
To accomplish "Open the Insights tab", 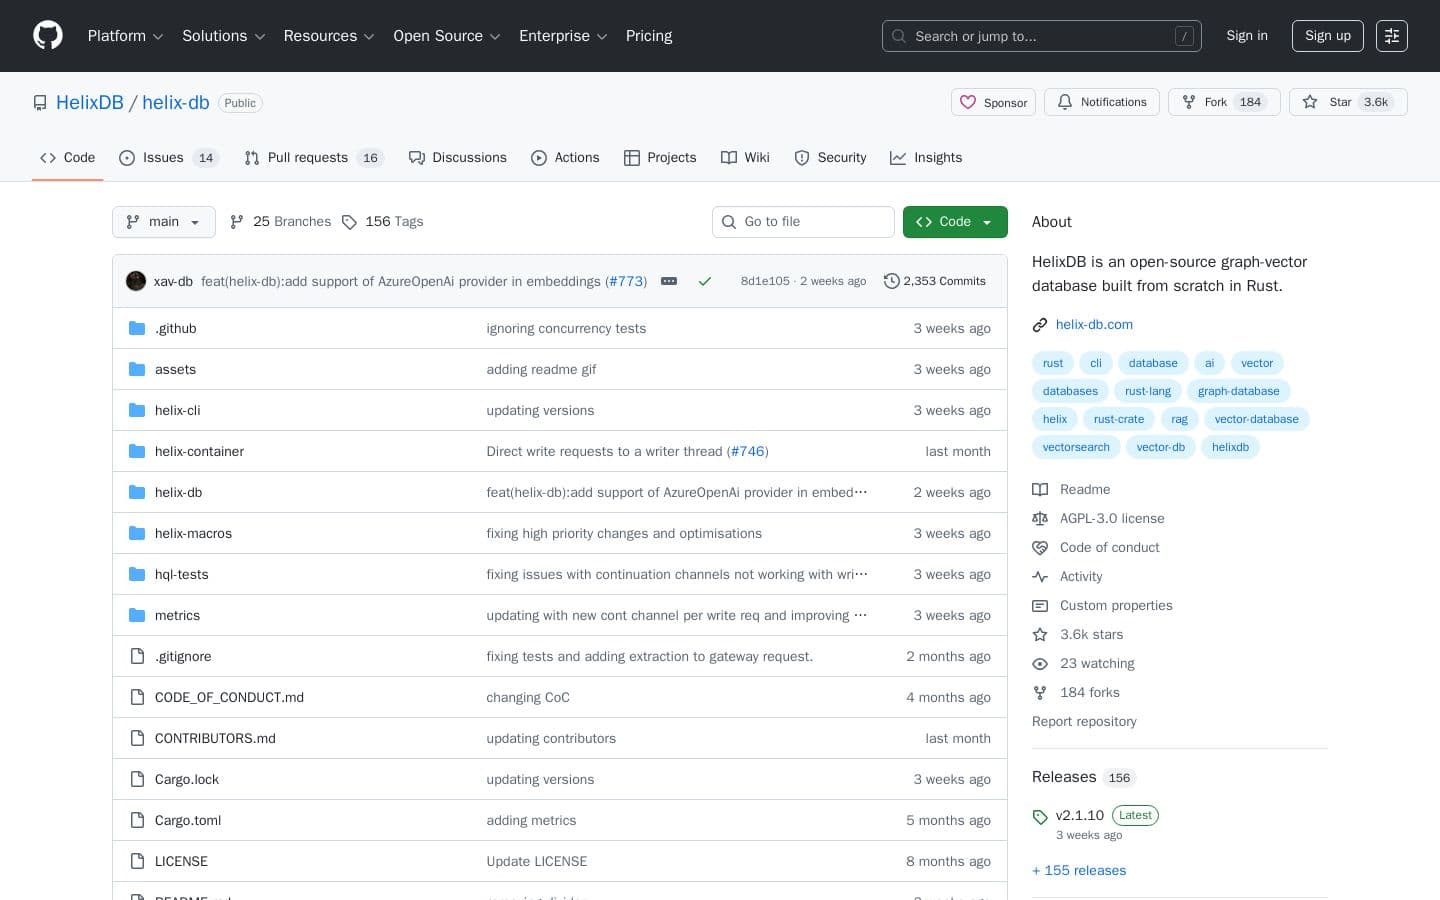I will pos(938,158).
